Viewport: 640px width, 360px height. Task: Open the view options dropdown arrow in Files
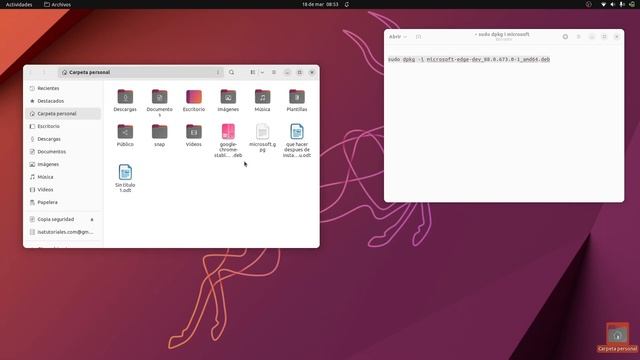pos(262,72)
